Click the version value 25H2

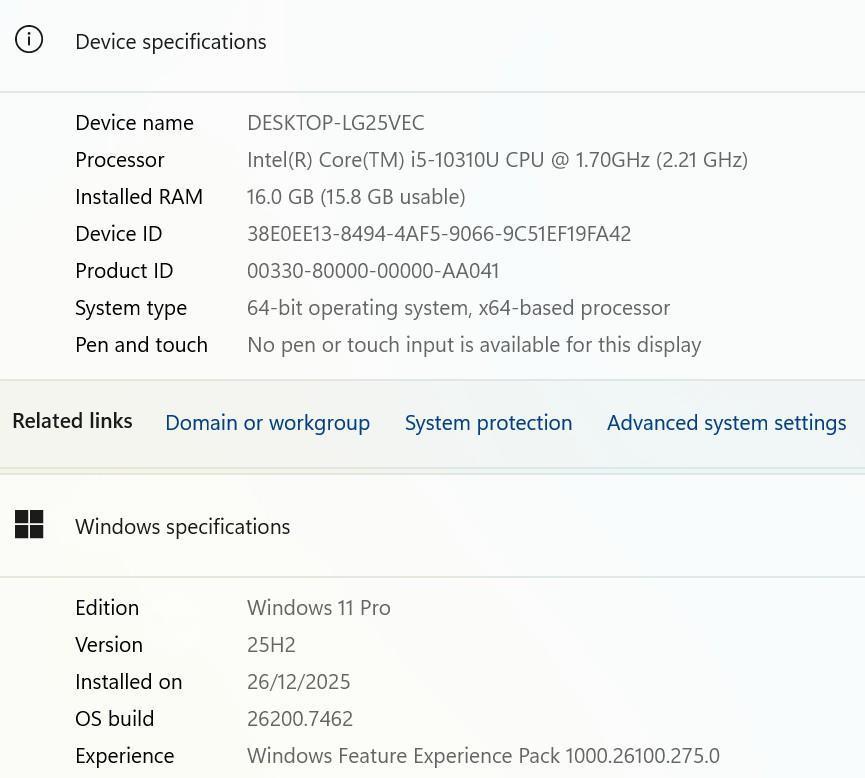point(271,645)
